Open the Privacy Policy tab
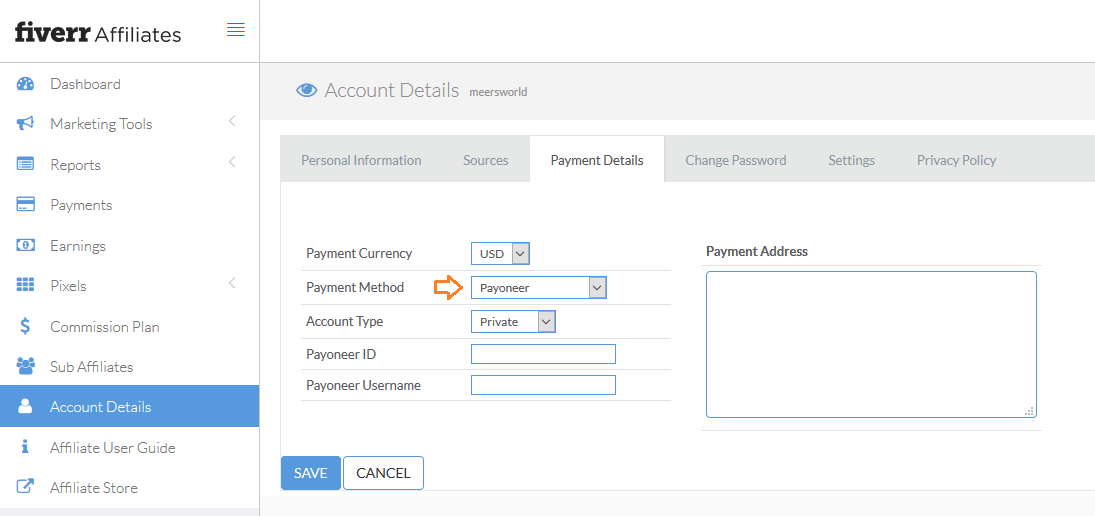1095x516 pixels. tap(957, 160)
